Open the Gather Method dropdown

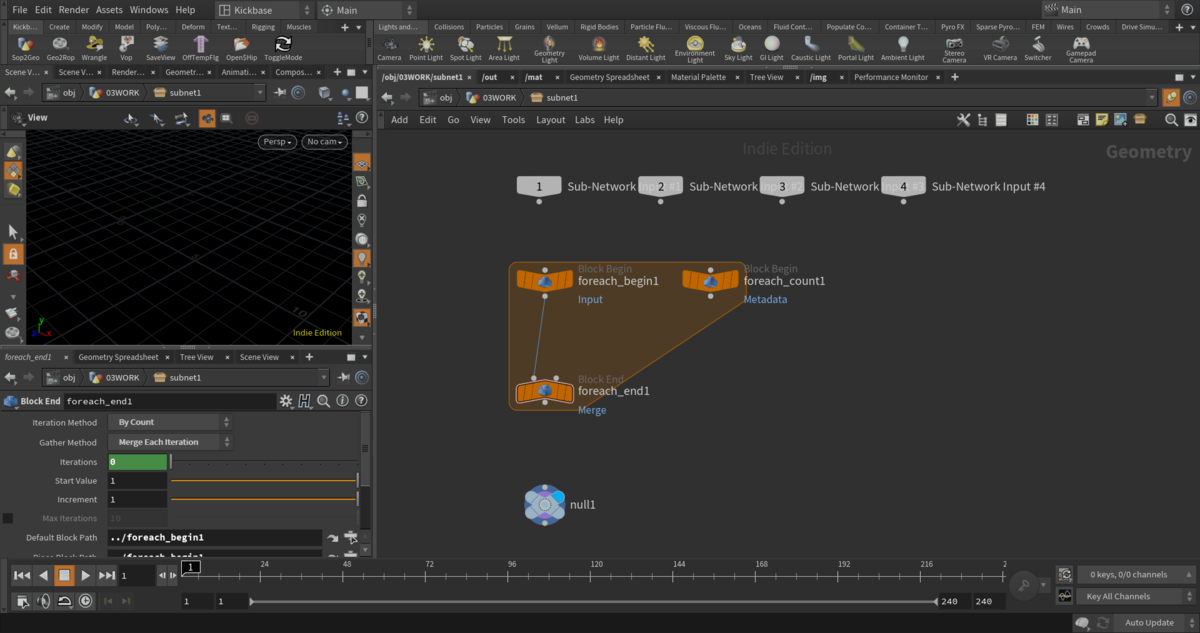click(169, 442)
